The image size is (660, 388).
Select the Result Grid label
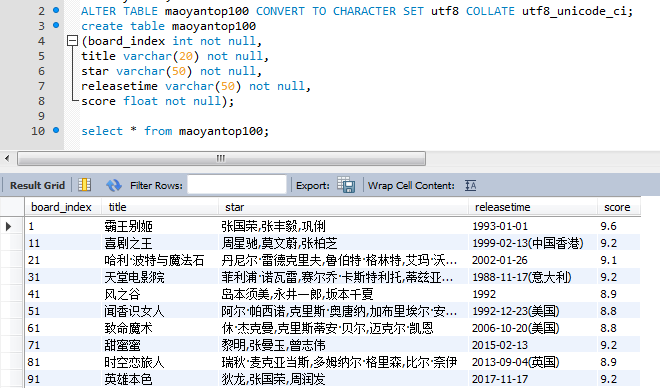click(37, 186)
